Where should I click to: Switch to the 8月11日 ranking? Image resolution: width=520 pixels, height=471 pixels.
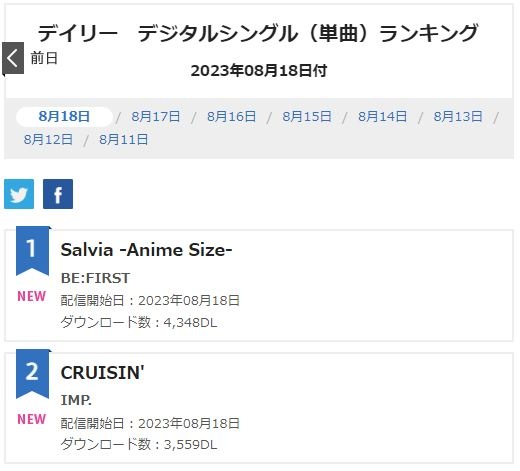(x=124, y=139)
